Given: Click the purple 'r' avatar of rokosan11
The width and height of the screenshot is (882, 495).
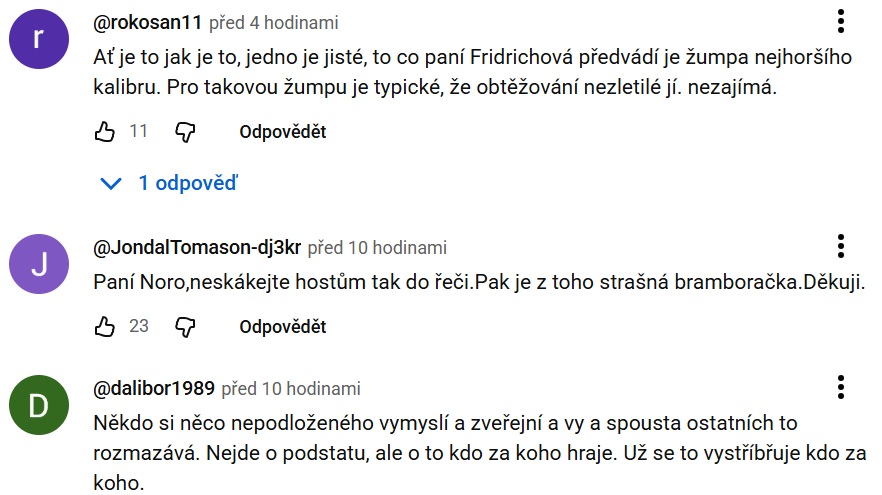Looking at the screenshot, I should [38, 39].
